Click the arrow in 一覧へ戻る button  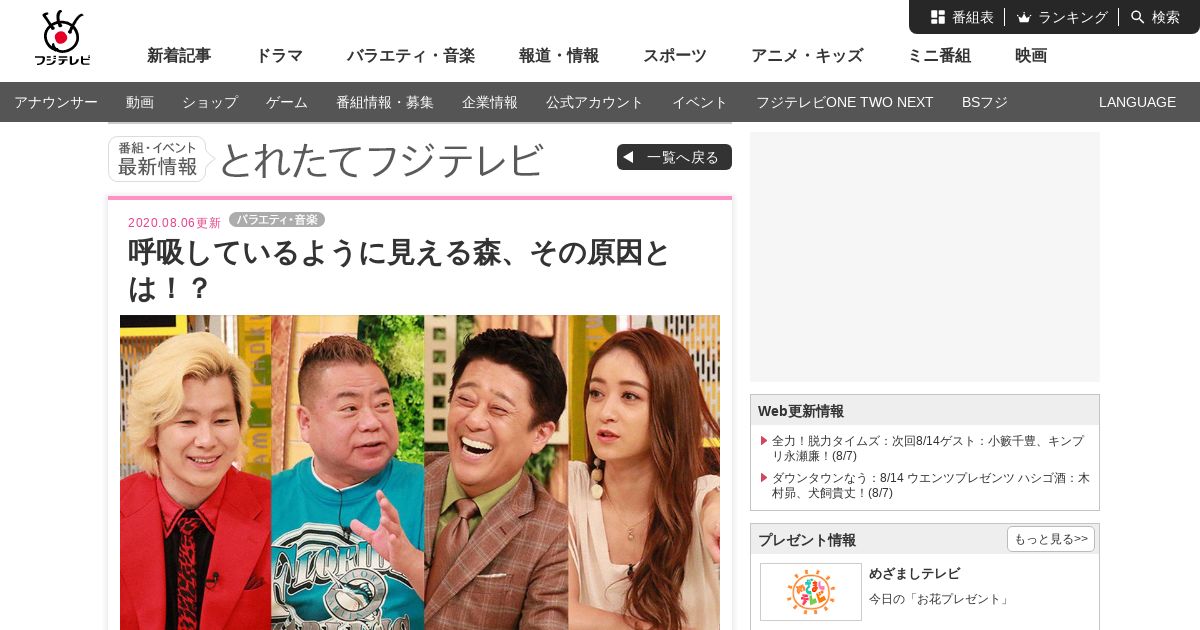coord(629,157)
